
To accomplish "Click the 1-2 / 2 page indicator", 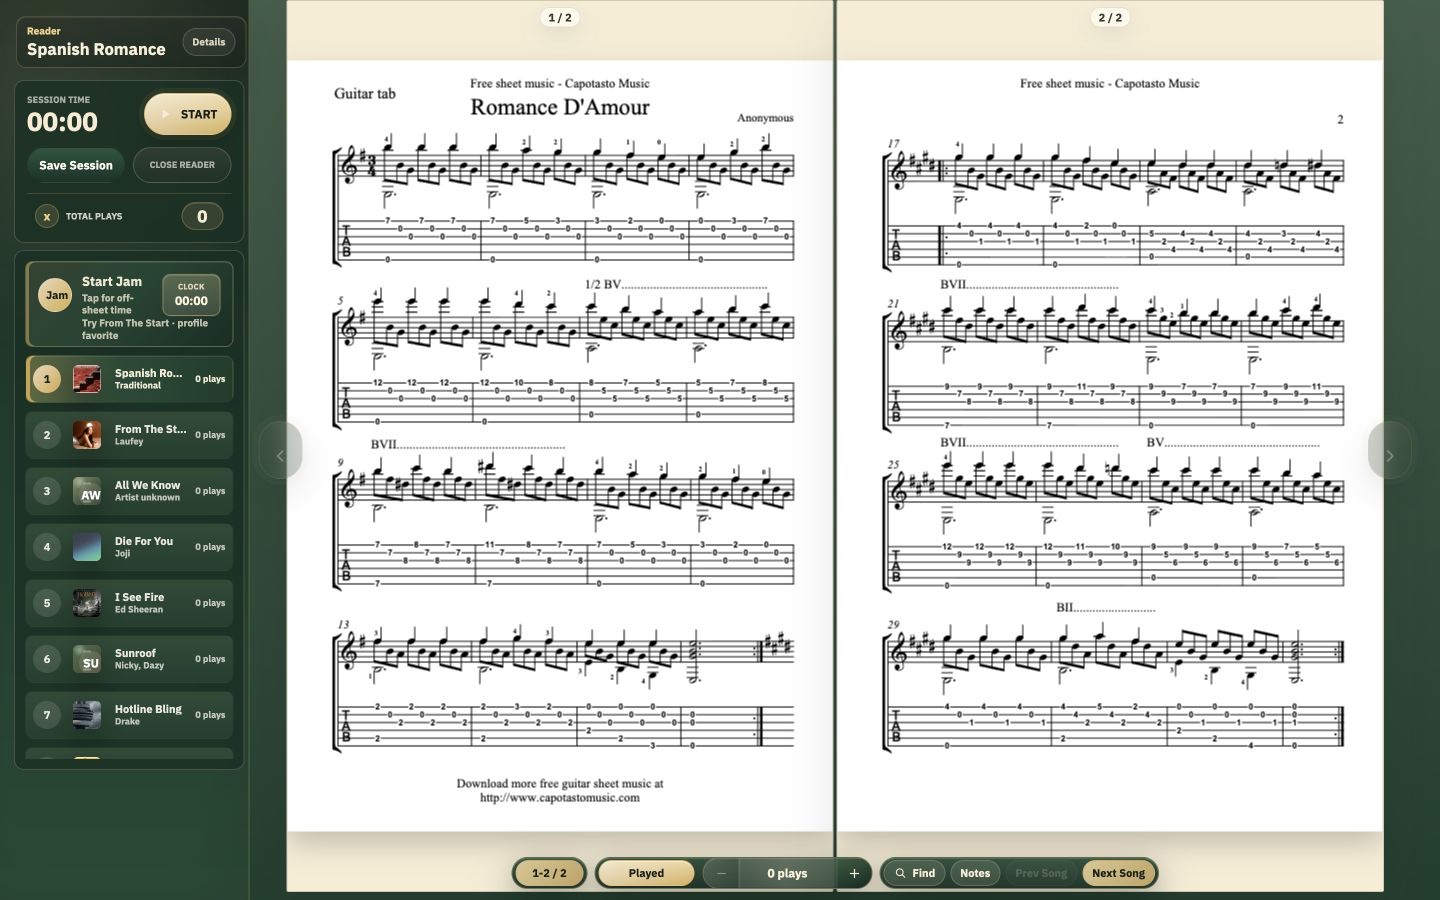I will pos(549,873).
